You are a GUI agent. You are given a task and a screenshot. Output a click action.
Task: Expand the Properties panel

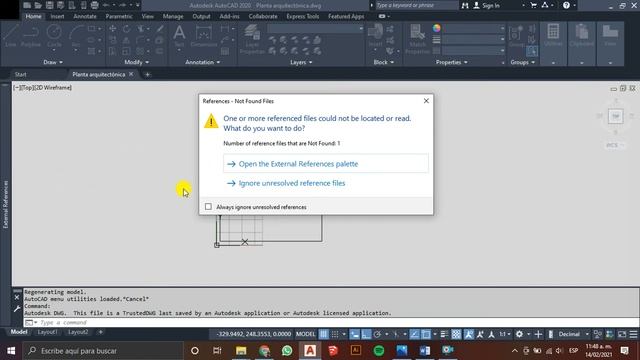[x=451, y=62]
